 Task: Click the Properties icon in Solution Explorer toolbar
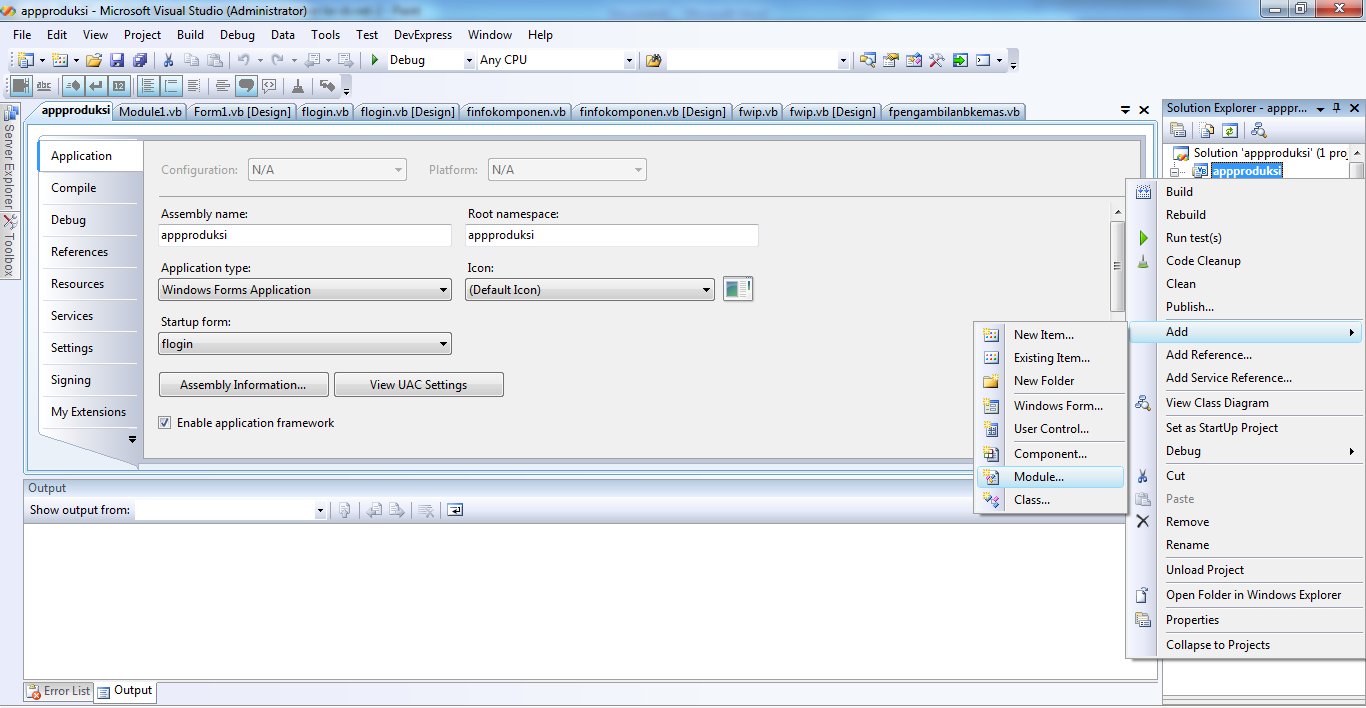(1178, 130)
